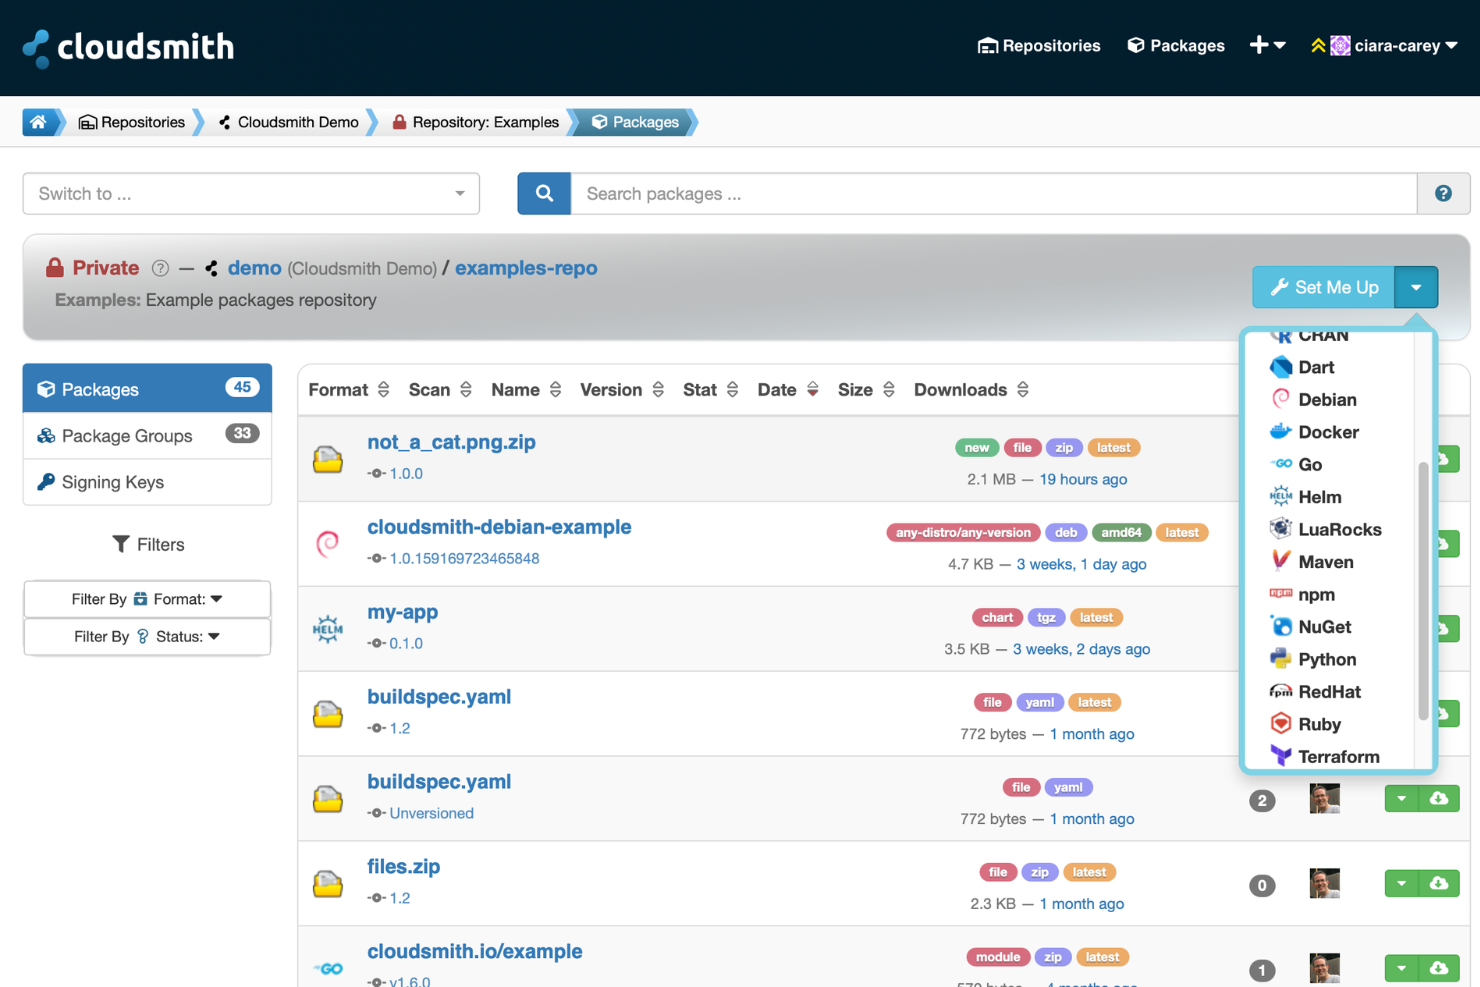The width and height of the screenshot is (1480, 987).
Task: Click the Search packages input field
Action: tap(994, 194)
